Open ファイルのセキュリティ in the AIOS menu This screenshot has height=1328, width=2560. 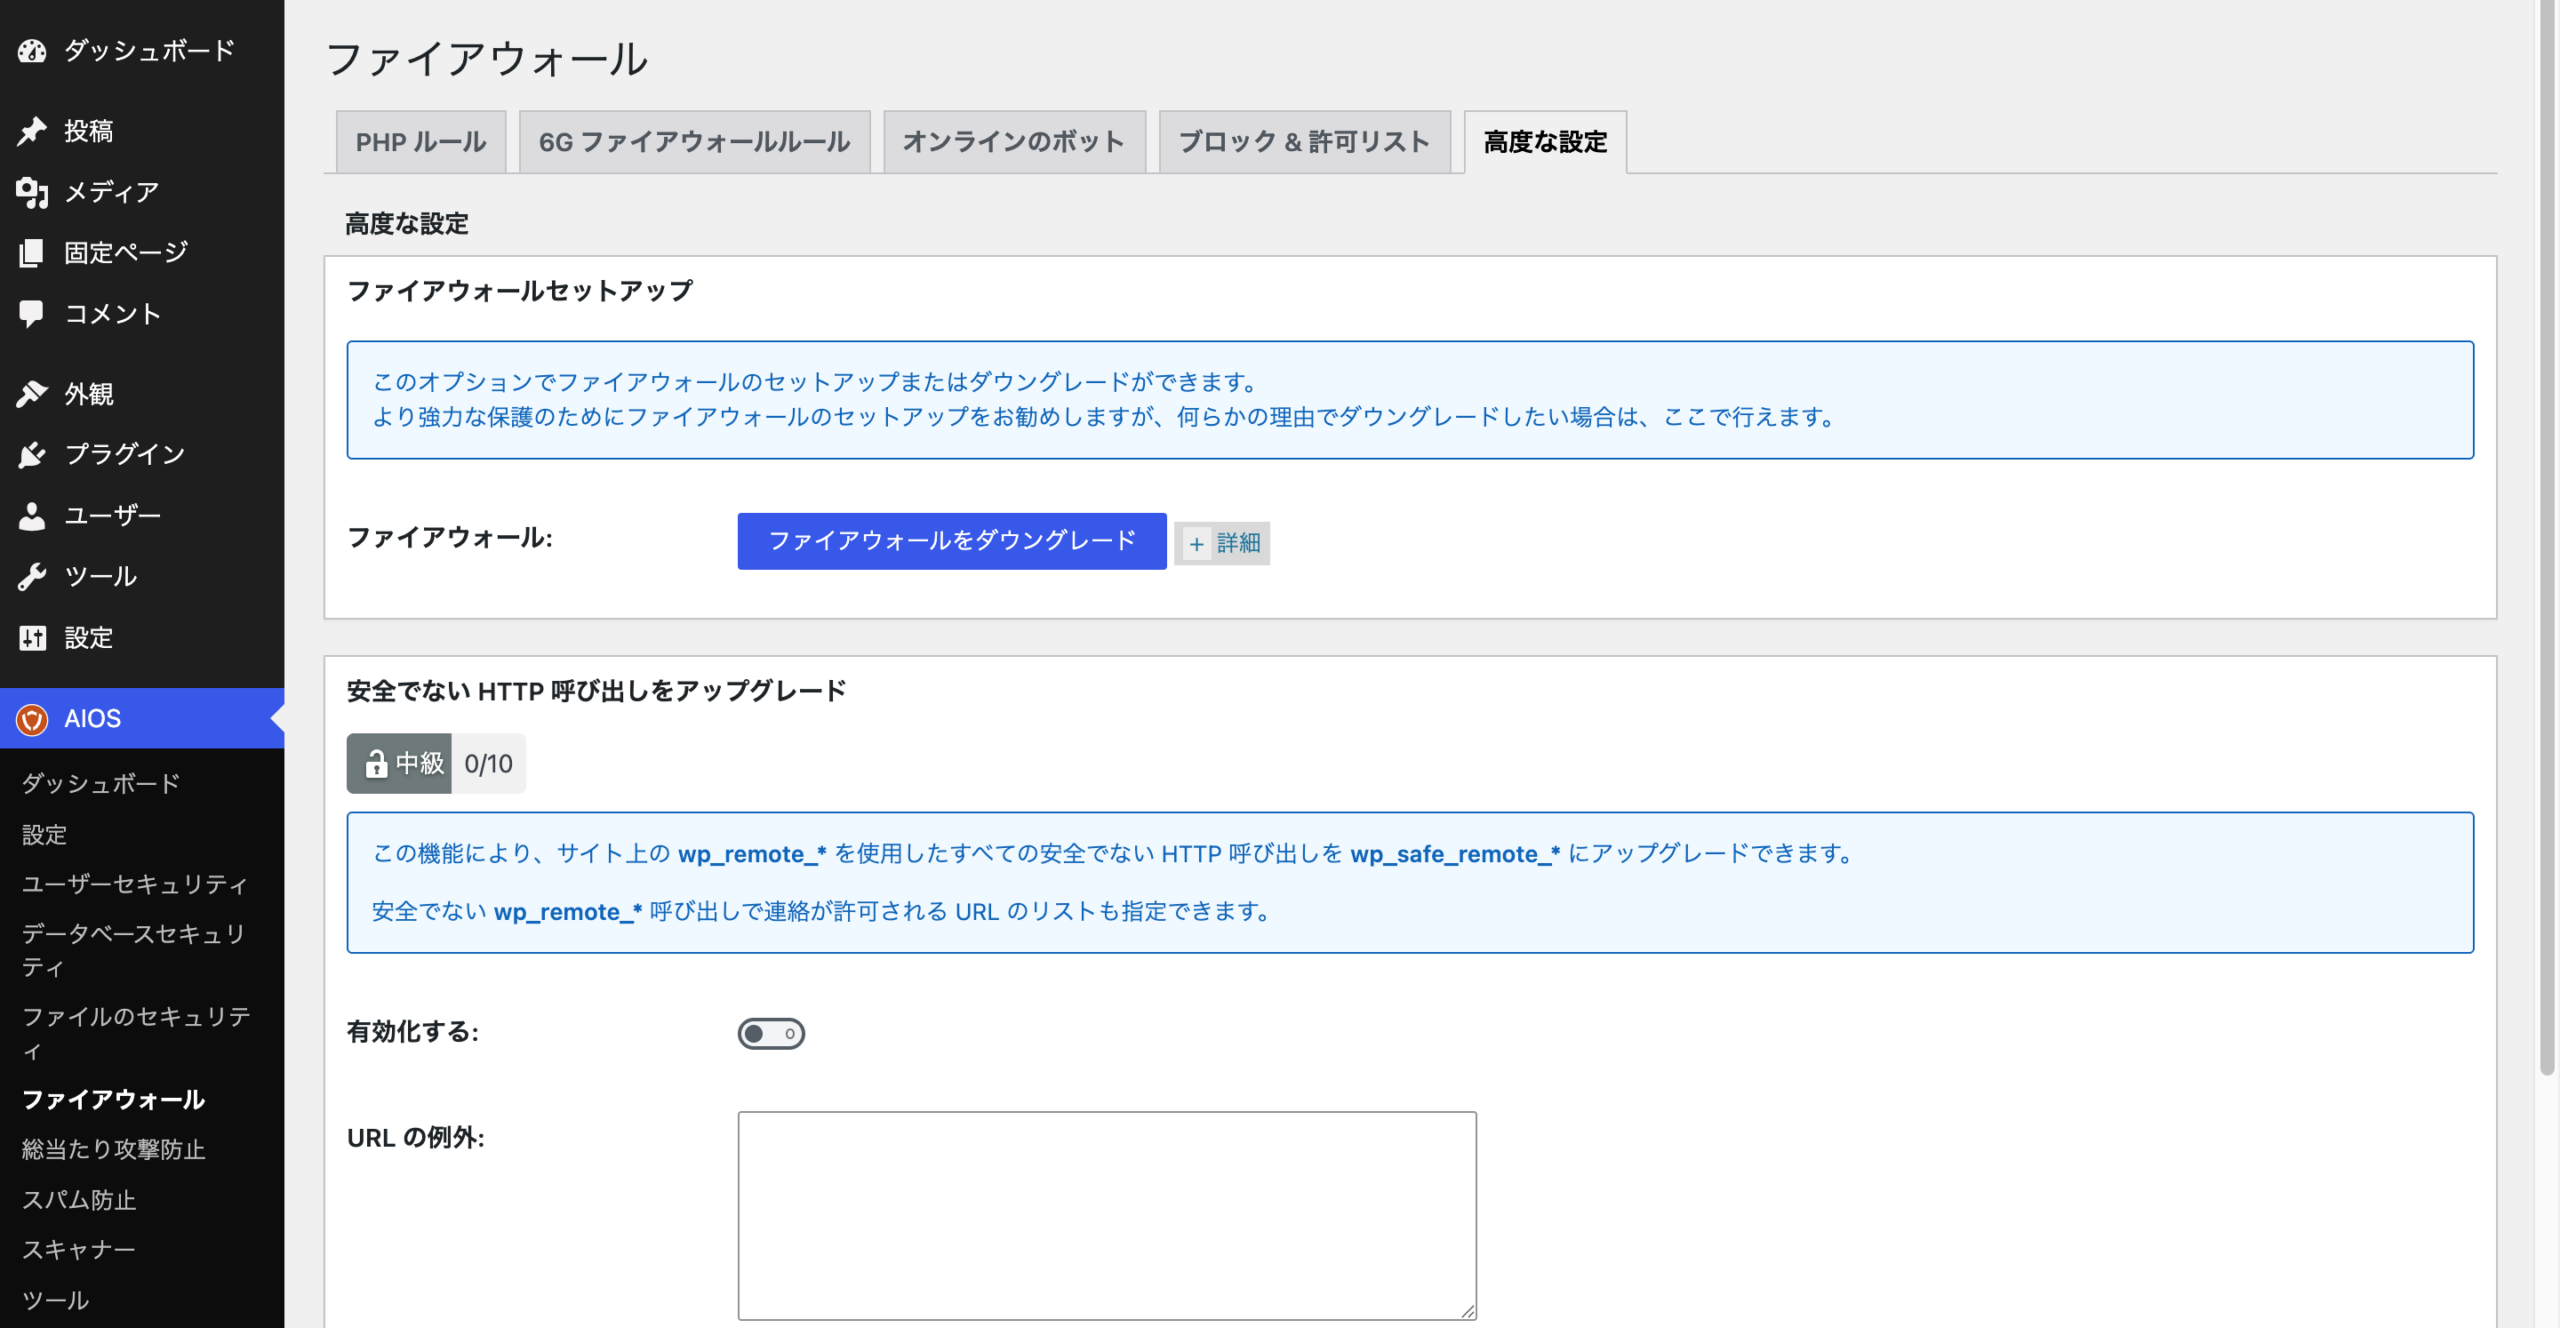136,1033
